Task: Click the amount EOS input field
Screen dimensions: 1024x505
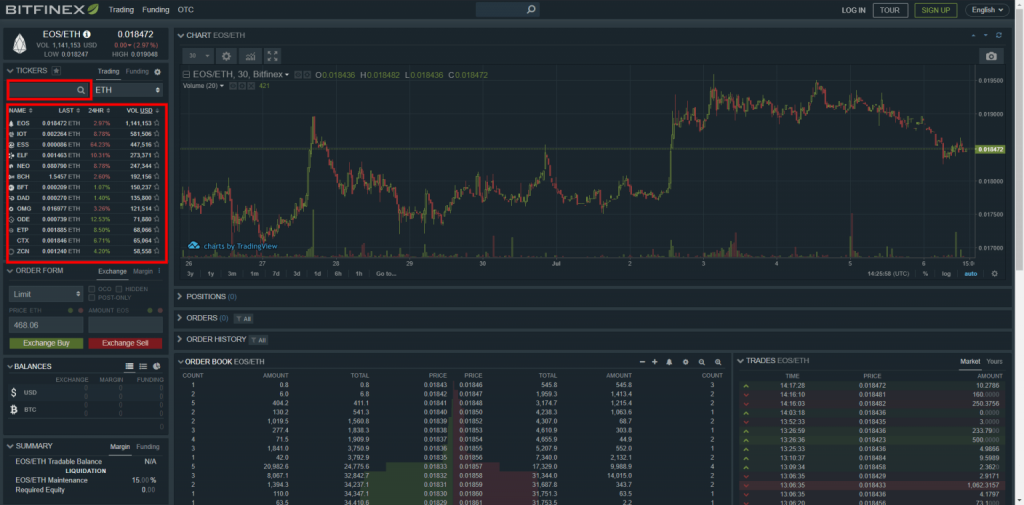Action: click(125, 325)
